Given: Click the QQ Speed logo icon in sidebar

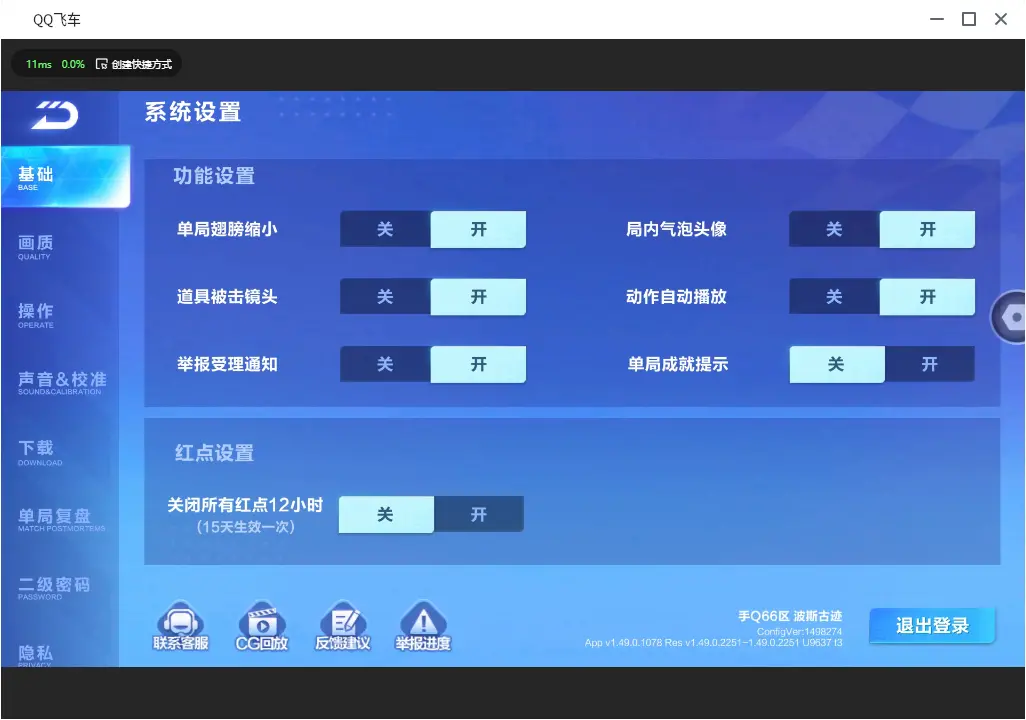Looking at the screenshot, I should coord(55,115).
